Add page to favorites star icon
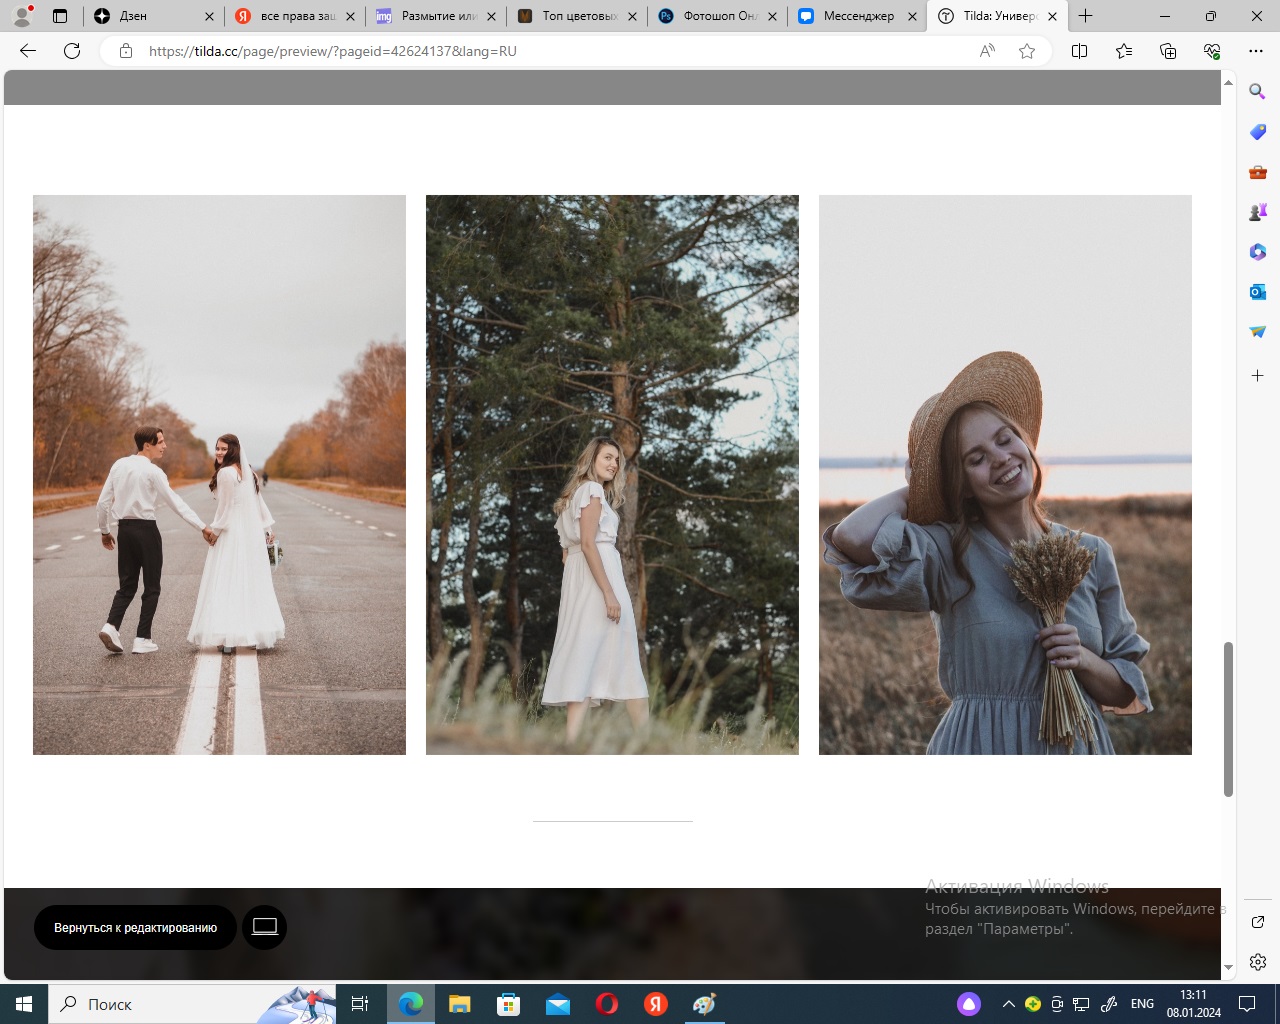 1027,51
